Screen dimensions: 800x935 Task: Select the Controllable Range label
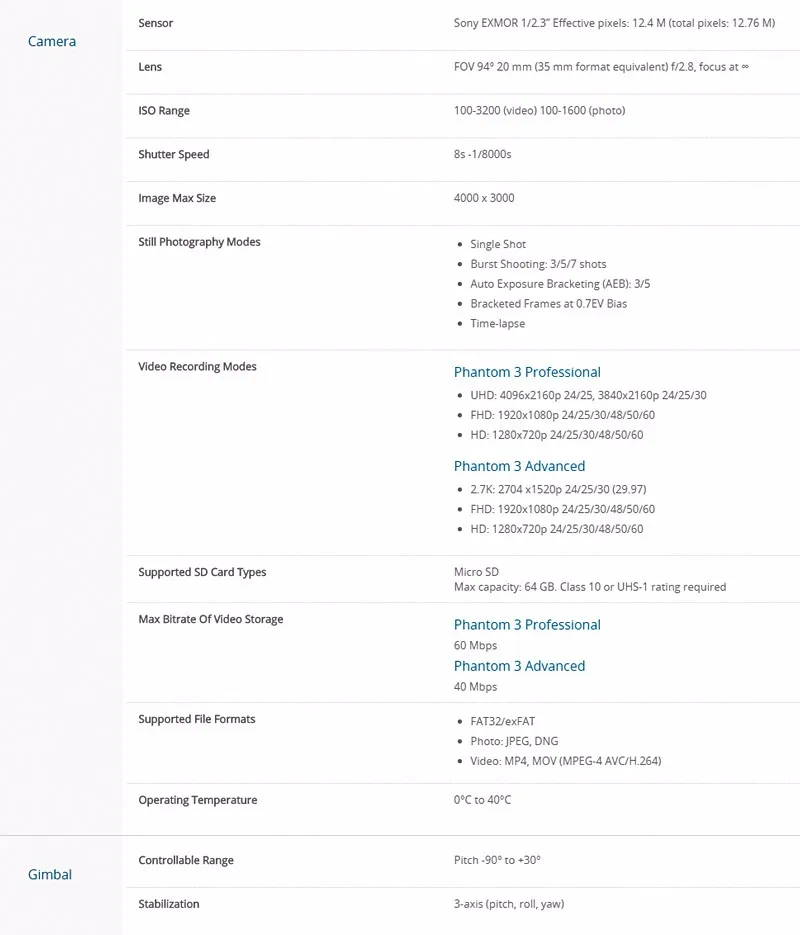[x=186, y=860]
